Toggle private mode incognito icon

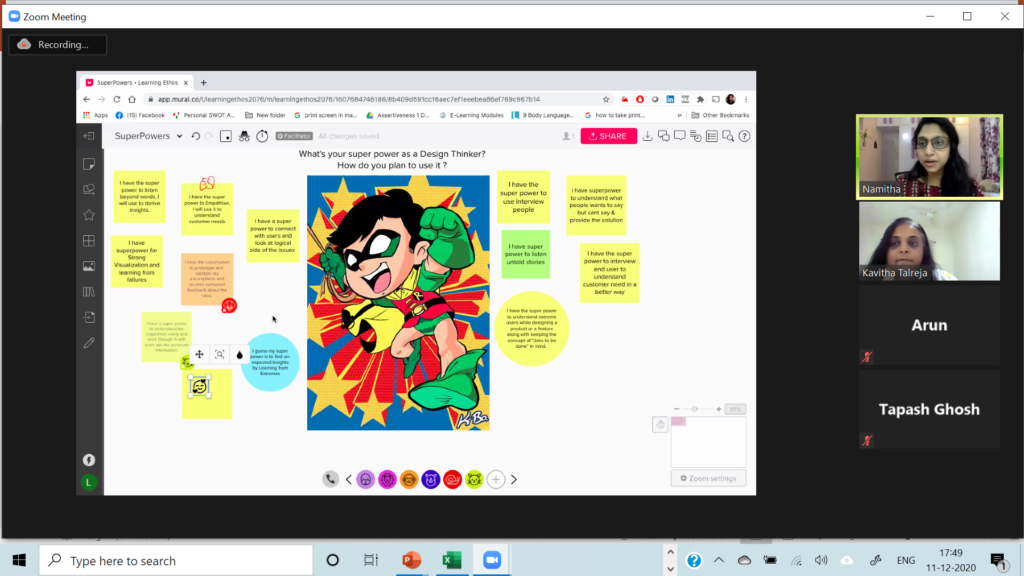click(244, 136)
